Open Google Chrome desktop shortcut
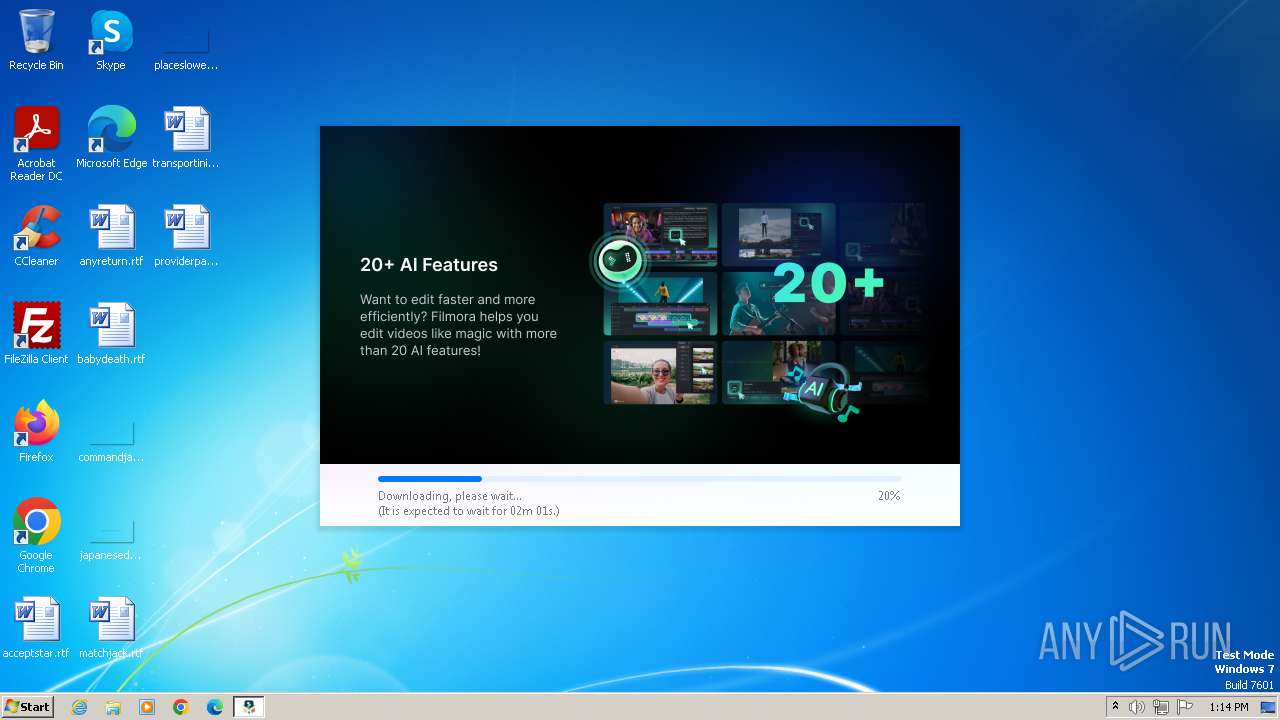 pyautogui.click(x=36, y=536)
